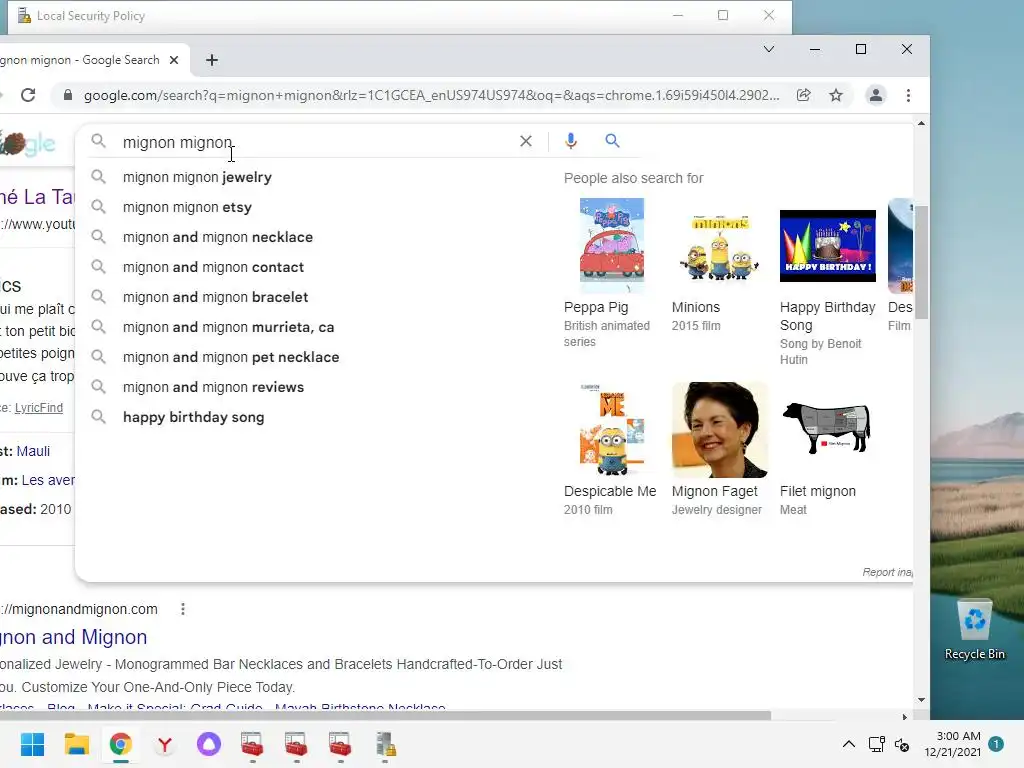Reload the Google search page
The image size is (1024, 768).
(27, 95)
